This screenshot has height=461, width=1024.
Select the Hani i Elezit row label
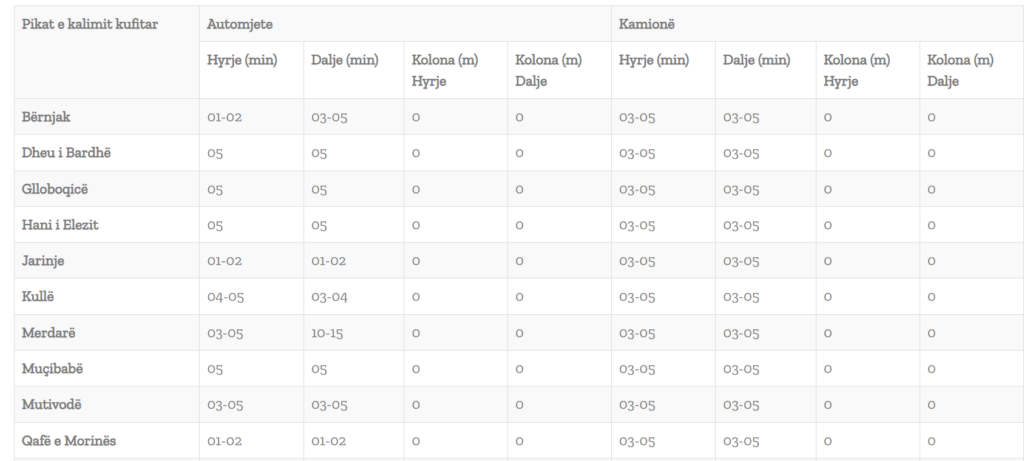coord(60,225)
